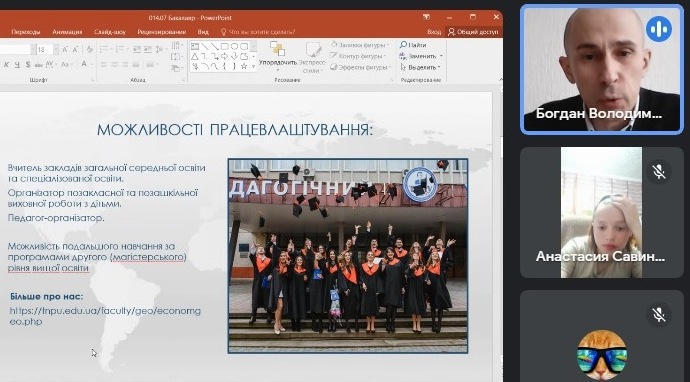Open Эффекты фигуры shape effects menu

[360, 67]
